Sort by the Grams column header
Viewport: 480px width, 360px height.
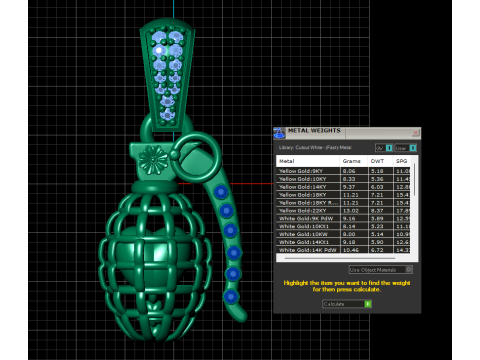[354, 161]
